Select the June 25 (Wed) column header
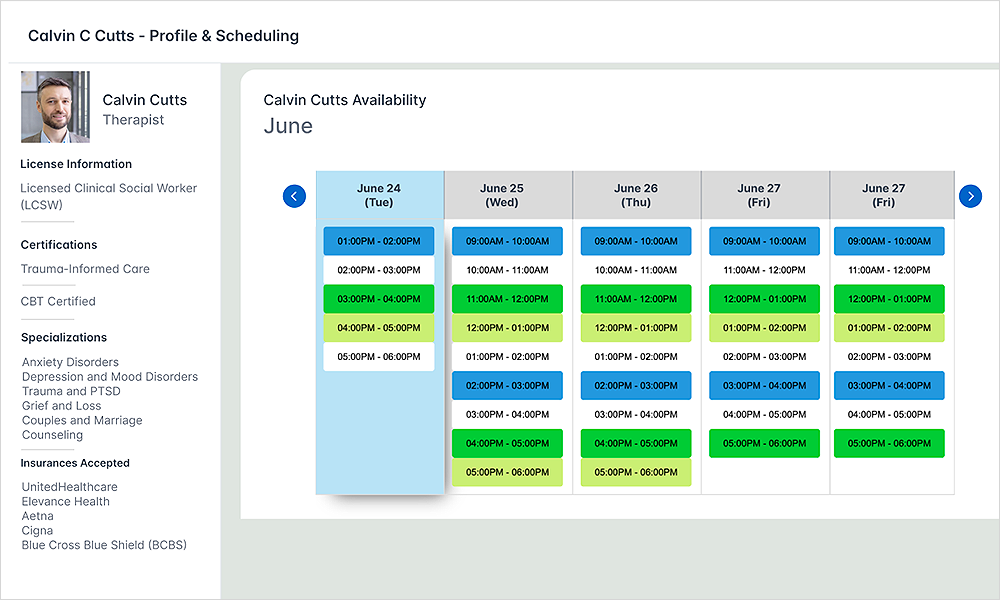The height and width of the screenshot is (600, 1000). pyautogui.click(x=507, y=195)
